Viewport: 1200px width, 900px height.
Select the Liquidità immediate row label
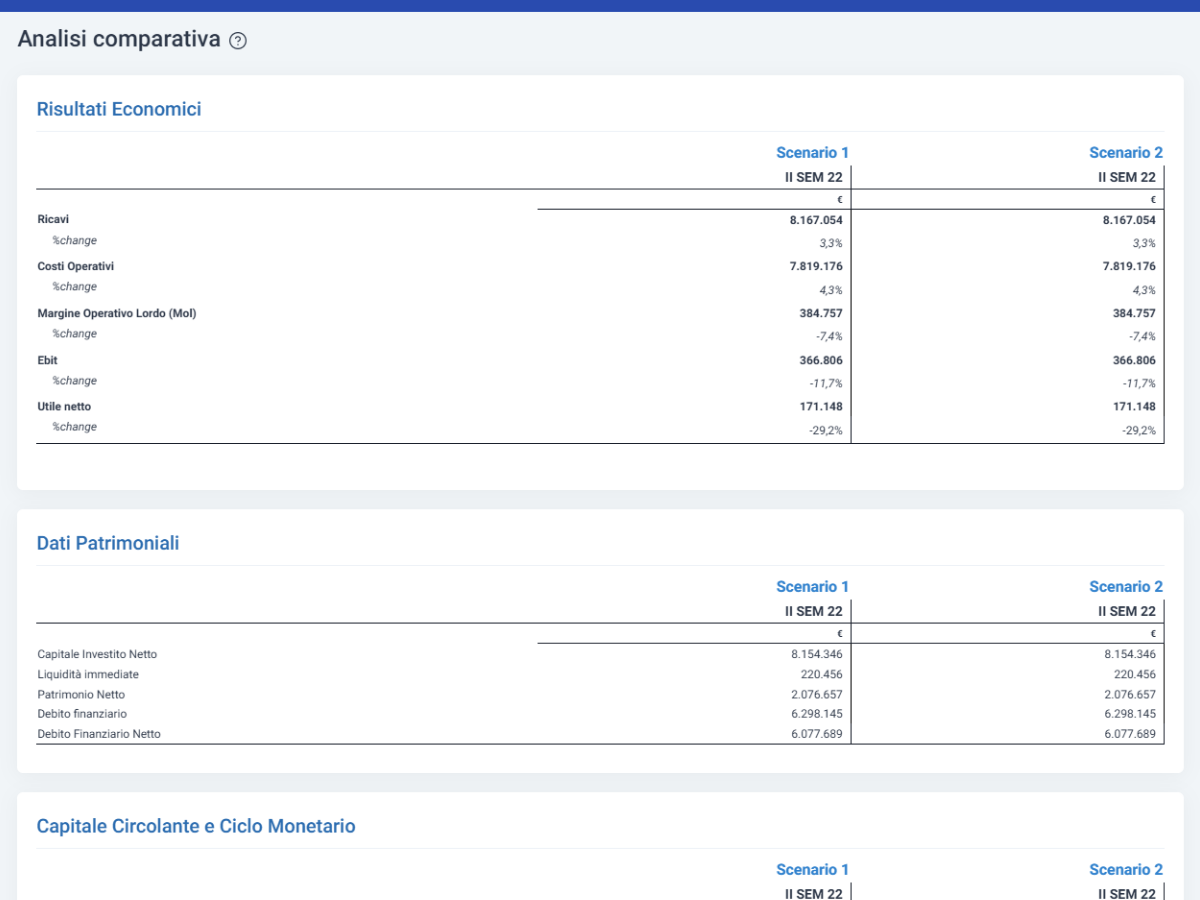pyautogui.click(x=88, y=674)
